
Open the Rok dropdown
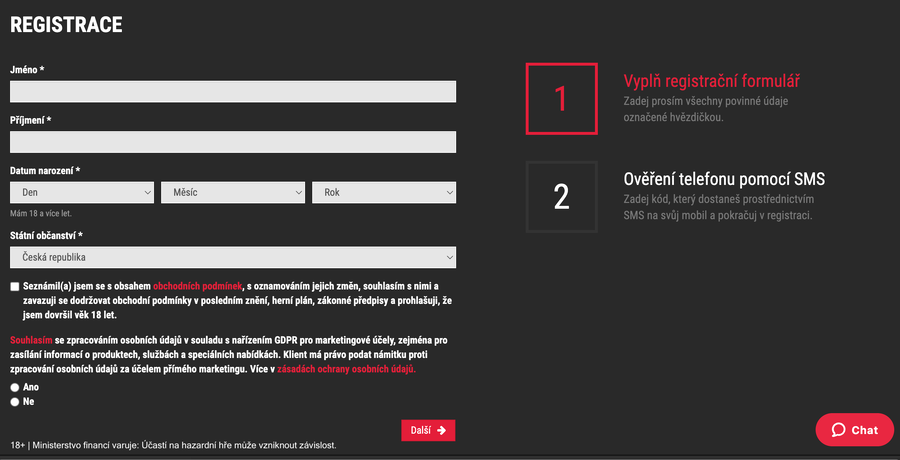tap(384, 192)
